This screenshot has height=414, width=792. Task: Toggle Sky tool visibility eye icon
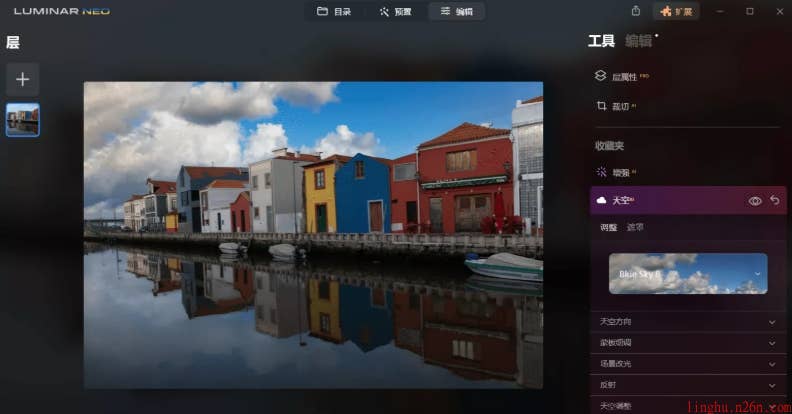coord(755,200)
